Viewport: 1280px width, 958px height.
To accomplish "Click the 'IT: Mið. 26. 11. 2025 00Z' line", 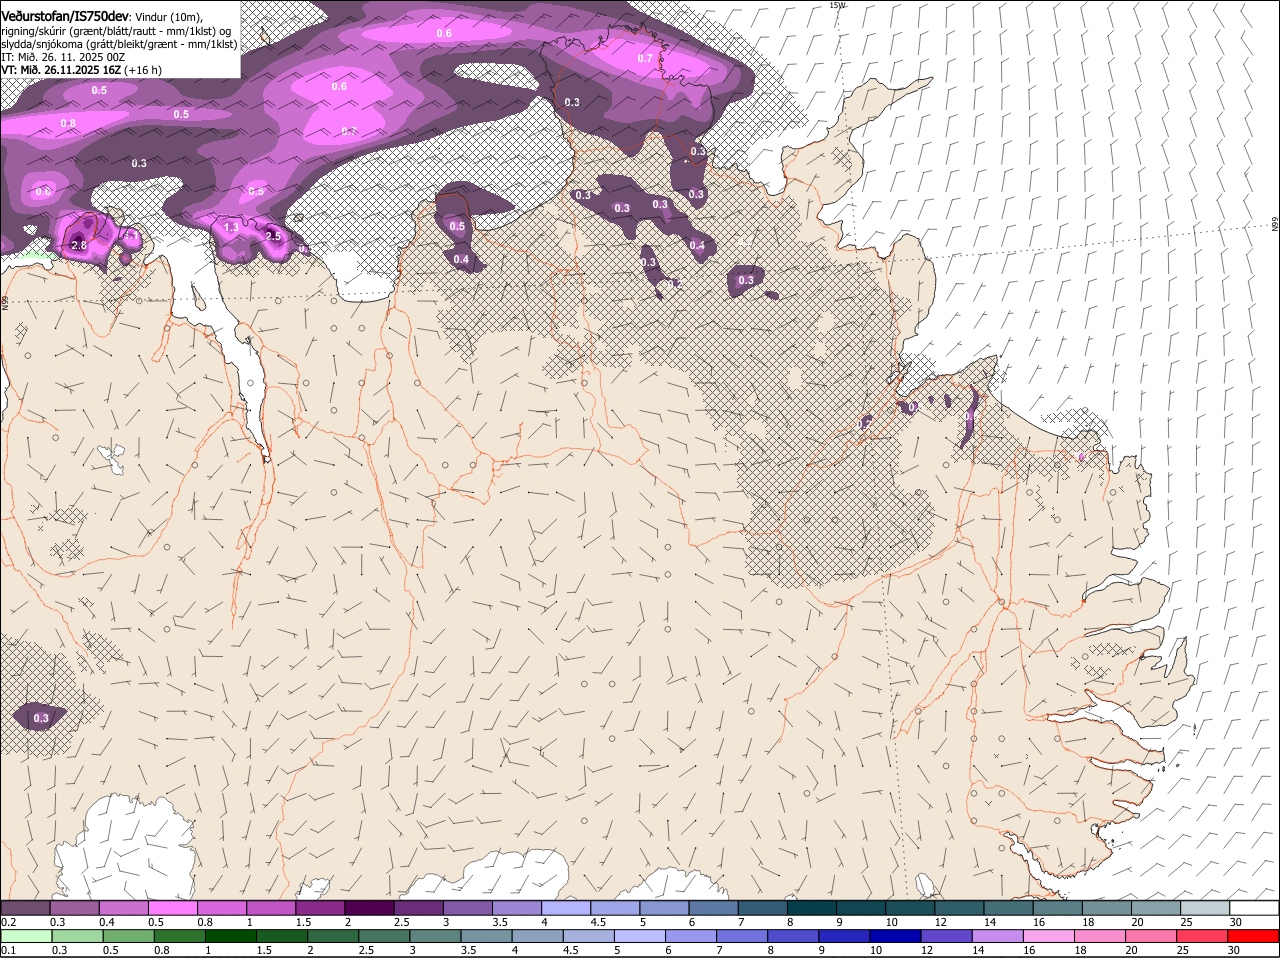I will (x=63, y=57).
